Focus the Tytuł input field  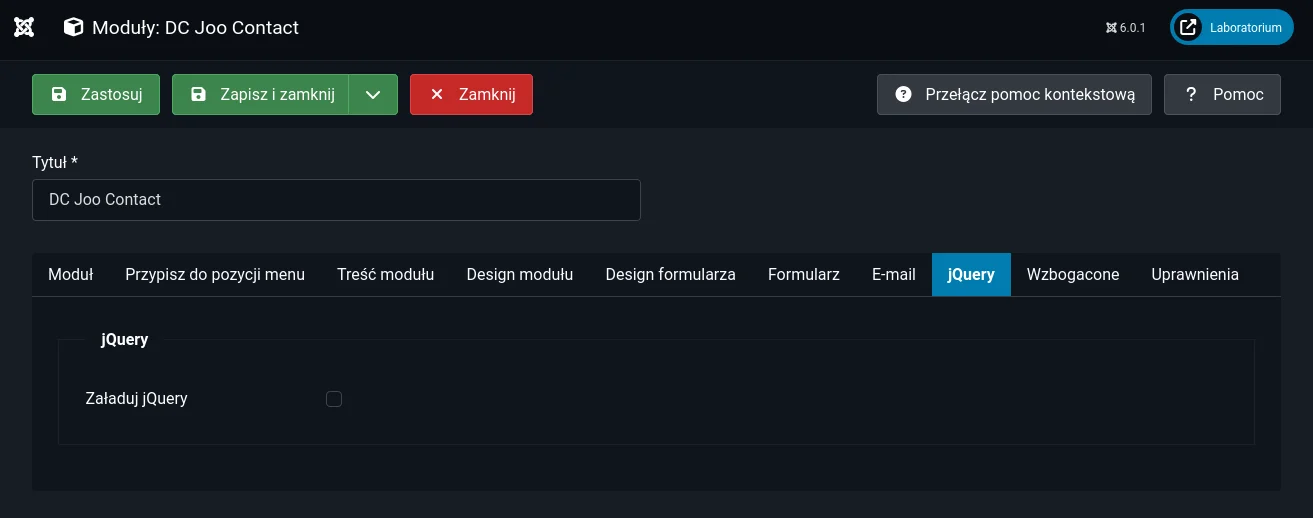click(336, 200)
